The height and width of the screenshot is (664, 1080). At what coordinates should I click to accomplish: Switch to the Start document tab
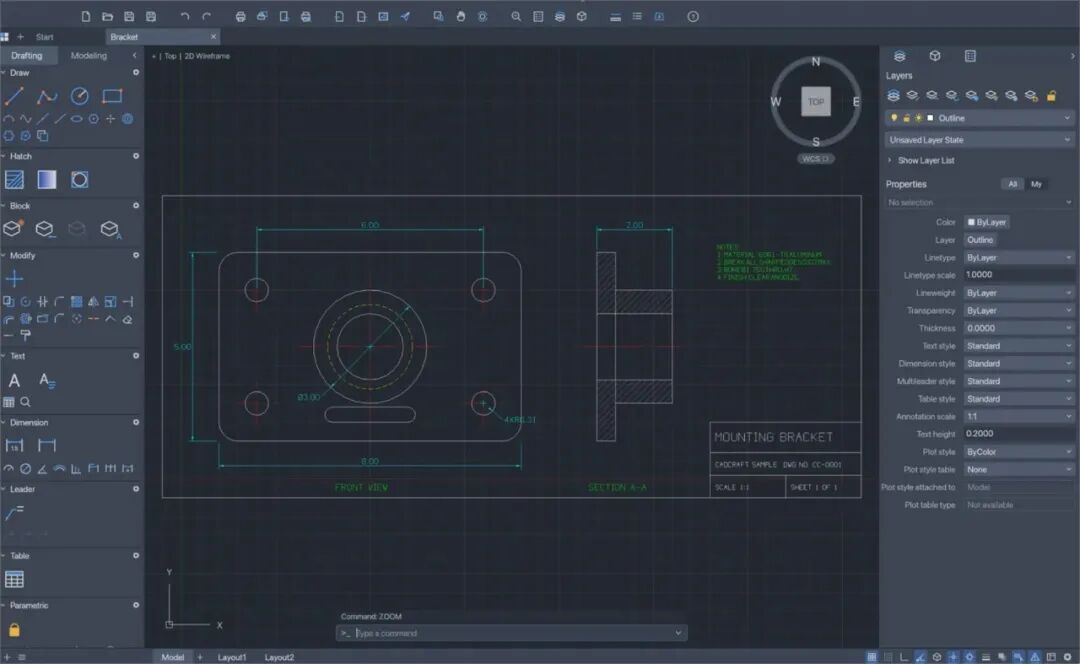tap(45, 37)
